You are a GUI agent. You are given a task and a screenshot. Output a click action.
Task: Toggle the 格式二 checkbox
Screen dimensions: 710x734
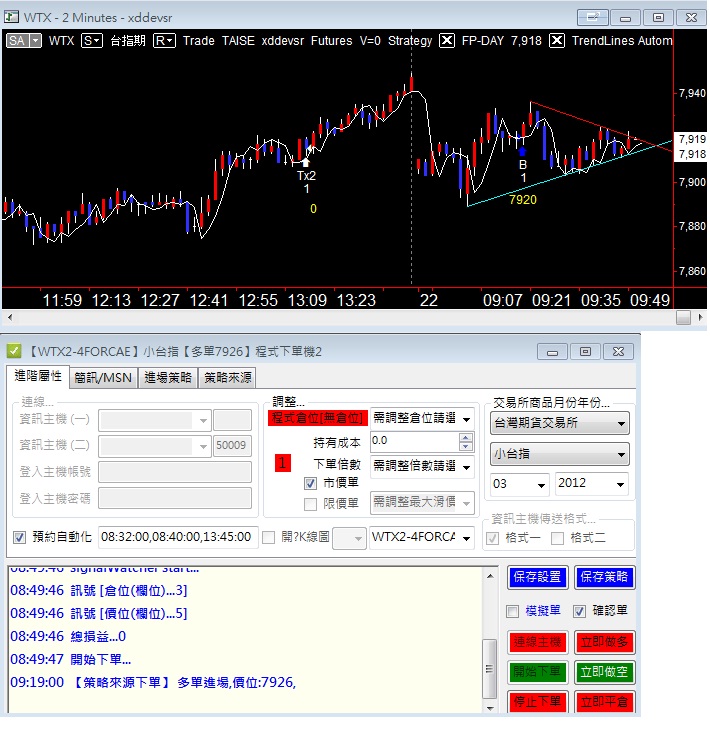[557, 538]
